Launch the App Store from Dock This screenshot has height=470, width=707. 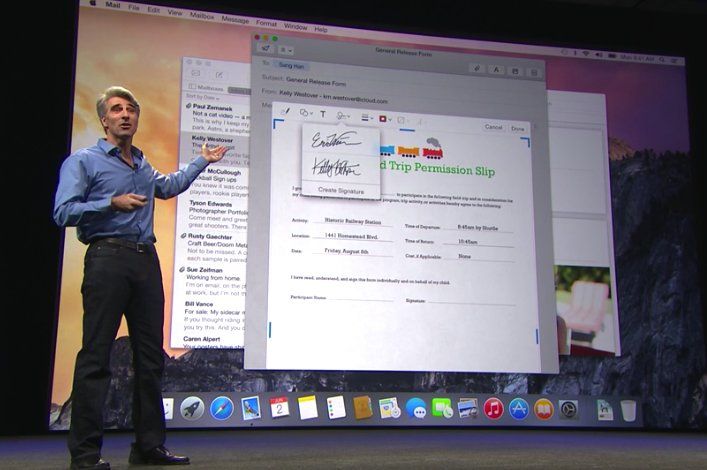[x=518, y=408]
